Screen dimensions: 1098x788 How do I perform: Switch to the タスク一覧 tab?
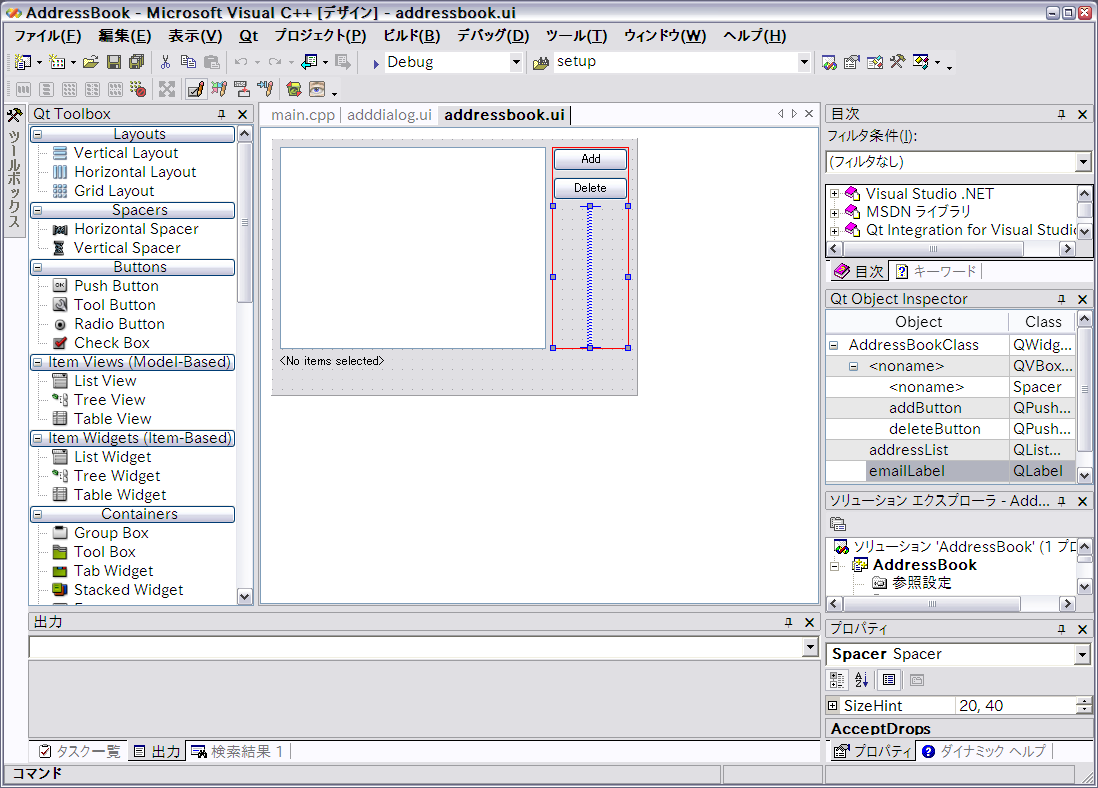(x=80, y=752)
